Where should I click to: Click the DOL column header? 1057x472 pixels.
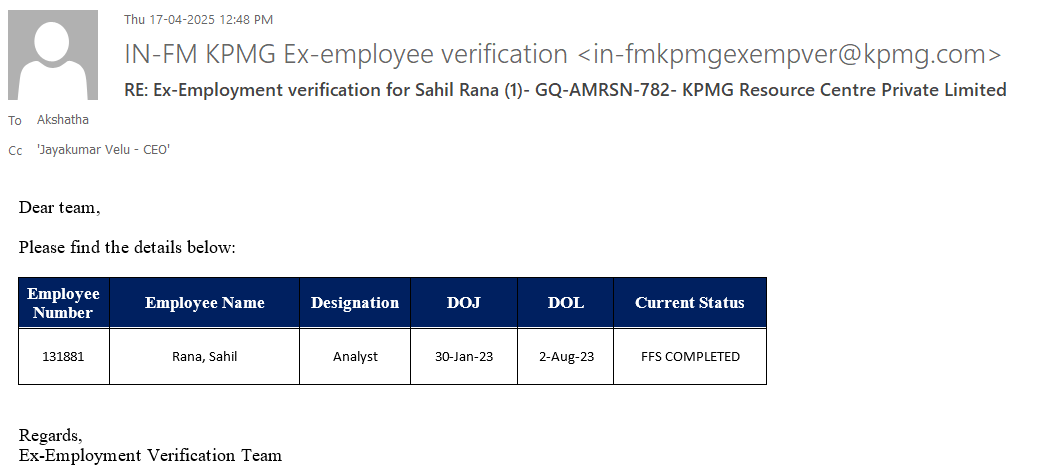click(x=566, y=303)
